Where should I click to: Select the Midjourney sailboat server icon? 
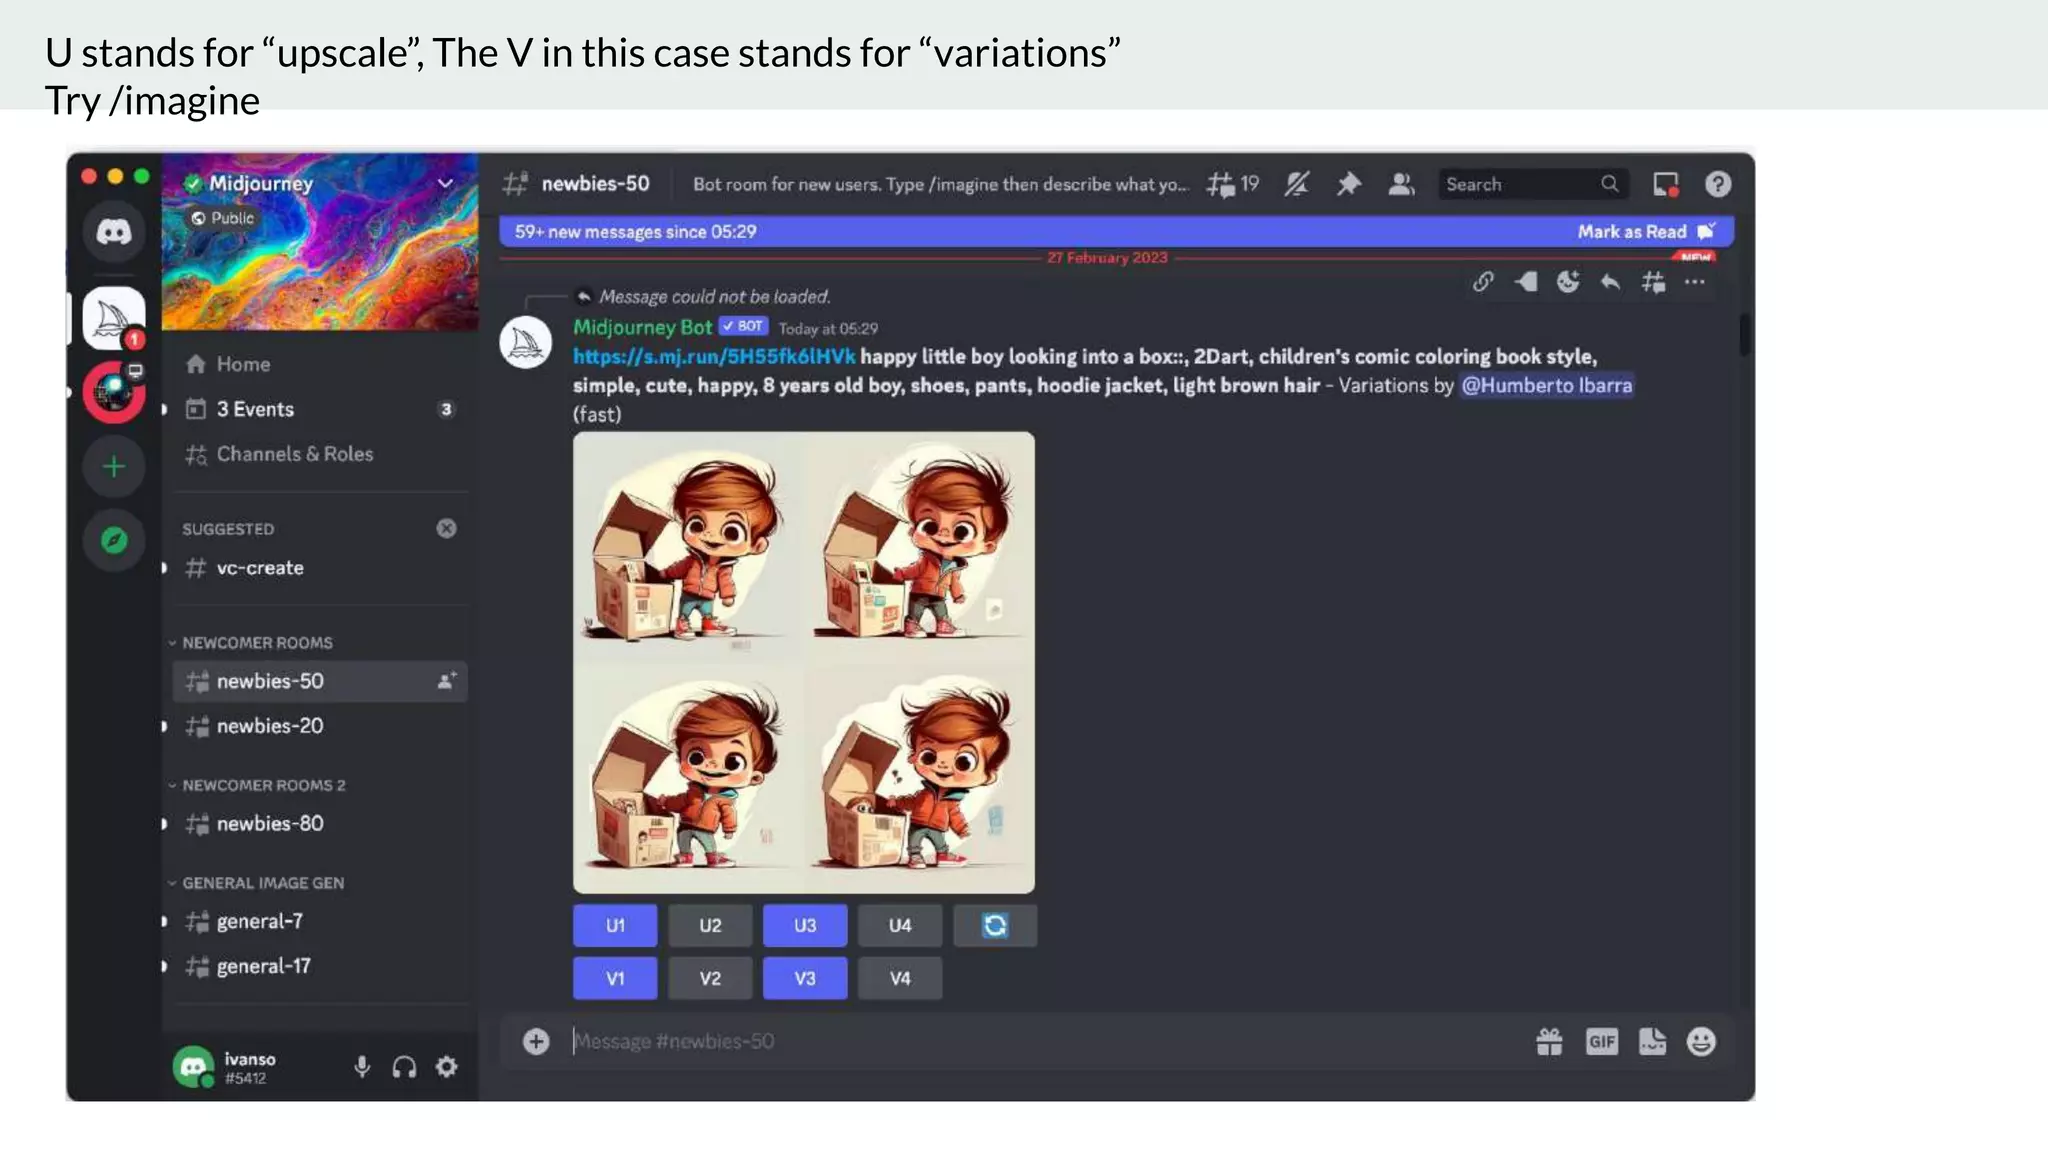point(113,318)
